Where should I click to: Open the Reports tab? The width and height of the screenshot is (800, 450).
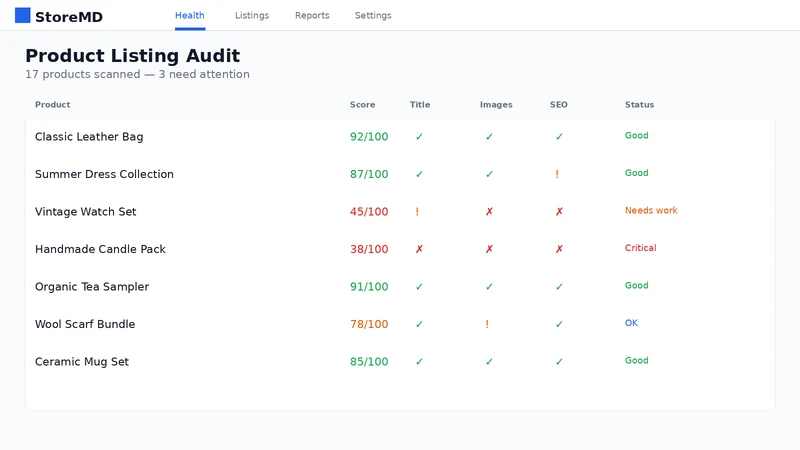point(312,15)
